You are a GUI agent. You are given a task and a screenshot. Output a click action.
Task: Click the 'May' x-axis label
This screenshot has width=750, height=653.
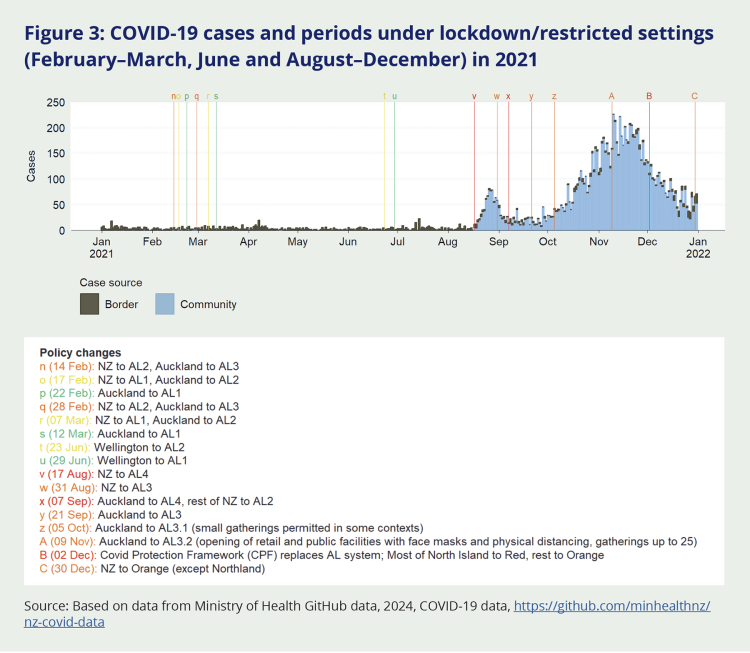point(298,242)
